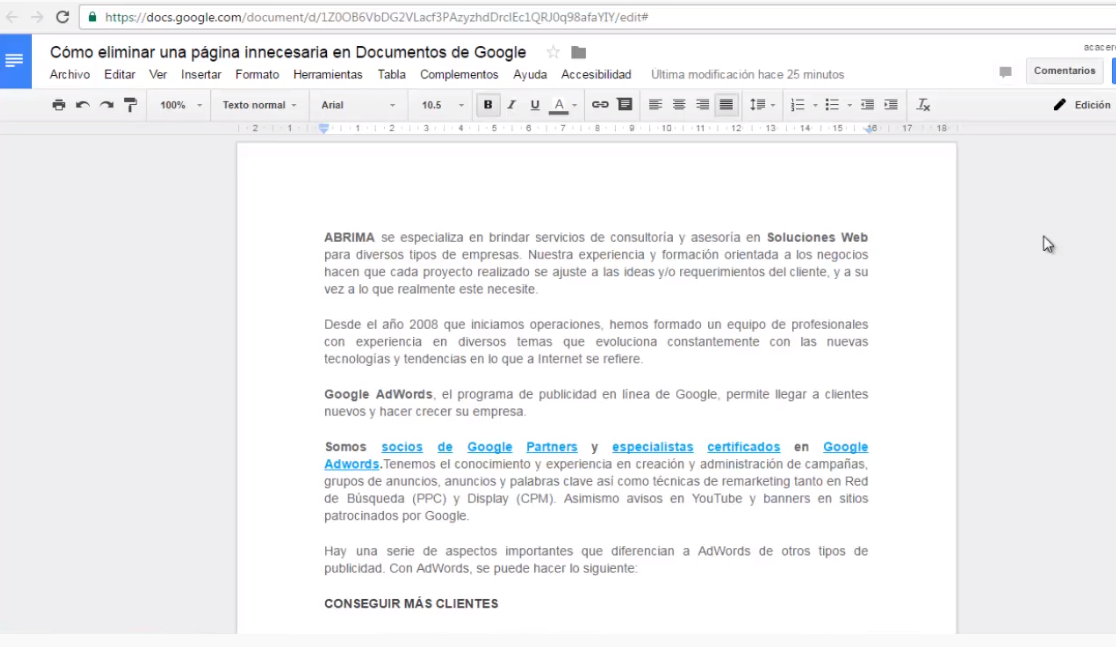Decrease the paragraph indent
The width and height of the screenshot is (1116, 647).
867,105
